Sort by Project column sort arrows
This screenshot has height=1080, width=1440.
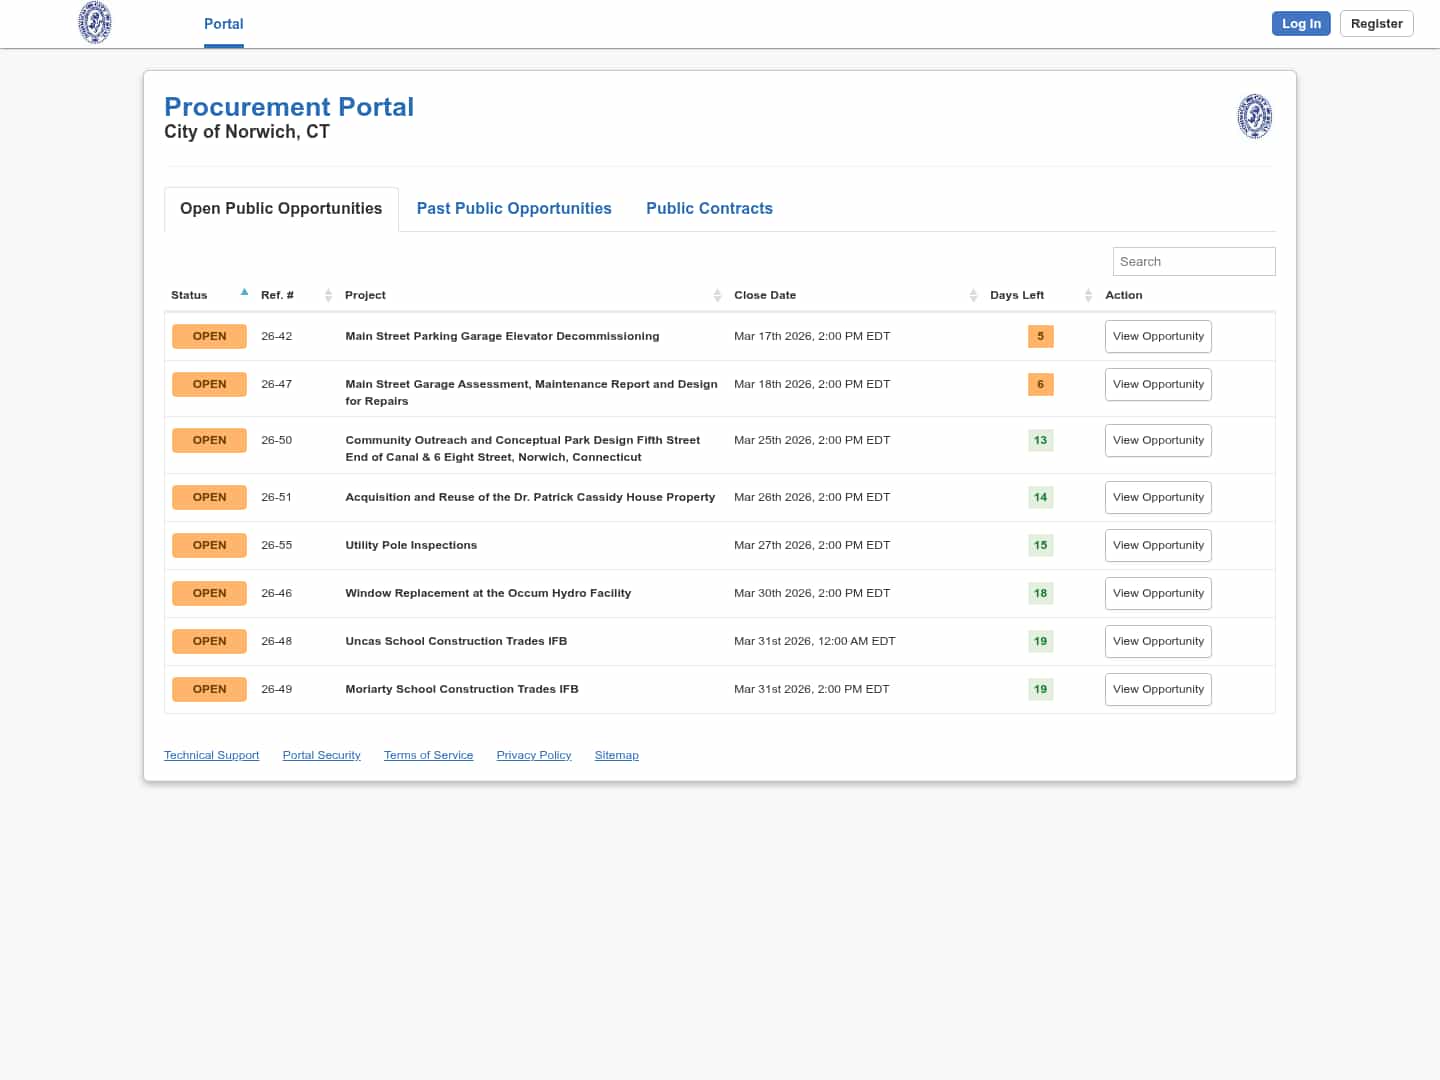(x=717, y=295)
